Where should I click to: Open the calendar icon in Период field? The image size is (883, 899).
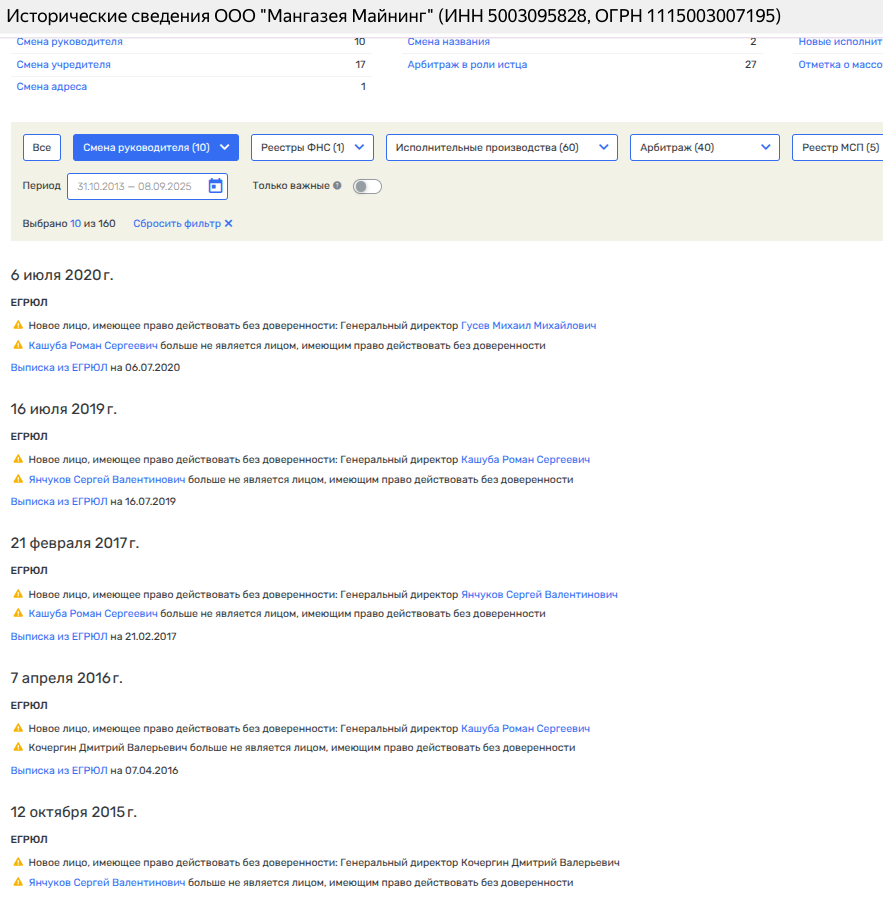(x=215, y=186)
